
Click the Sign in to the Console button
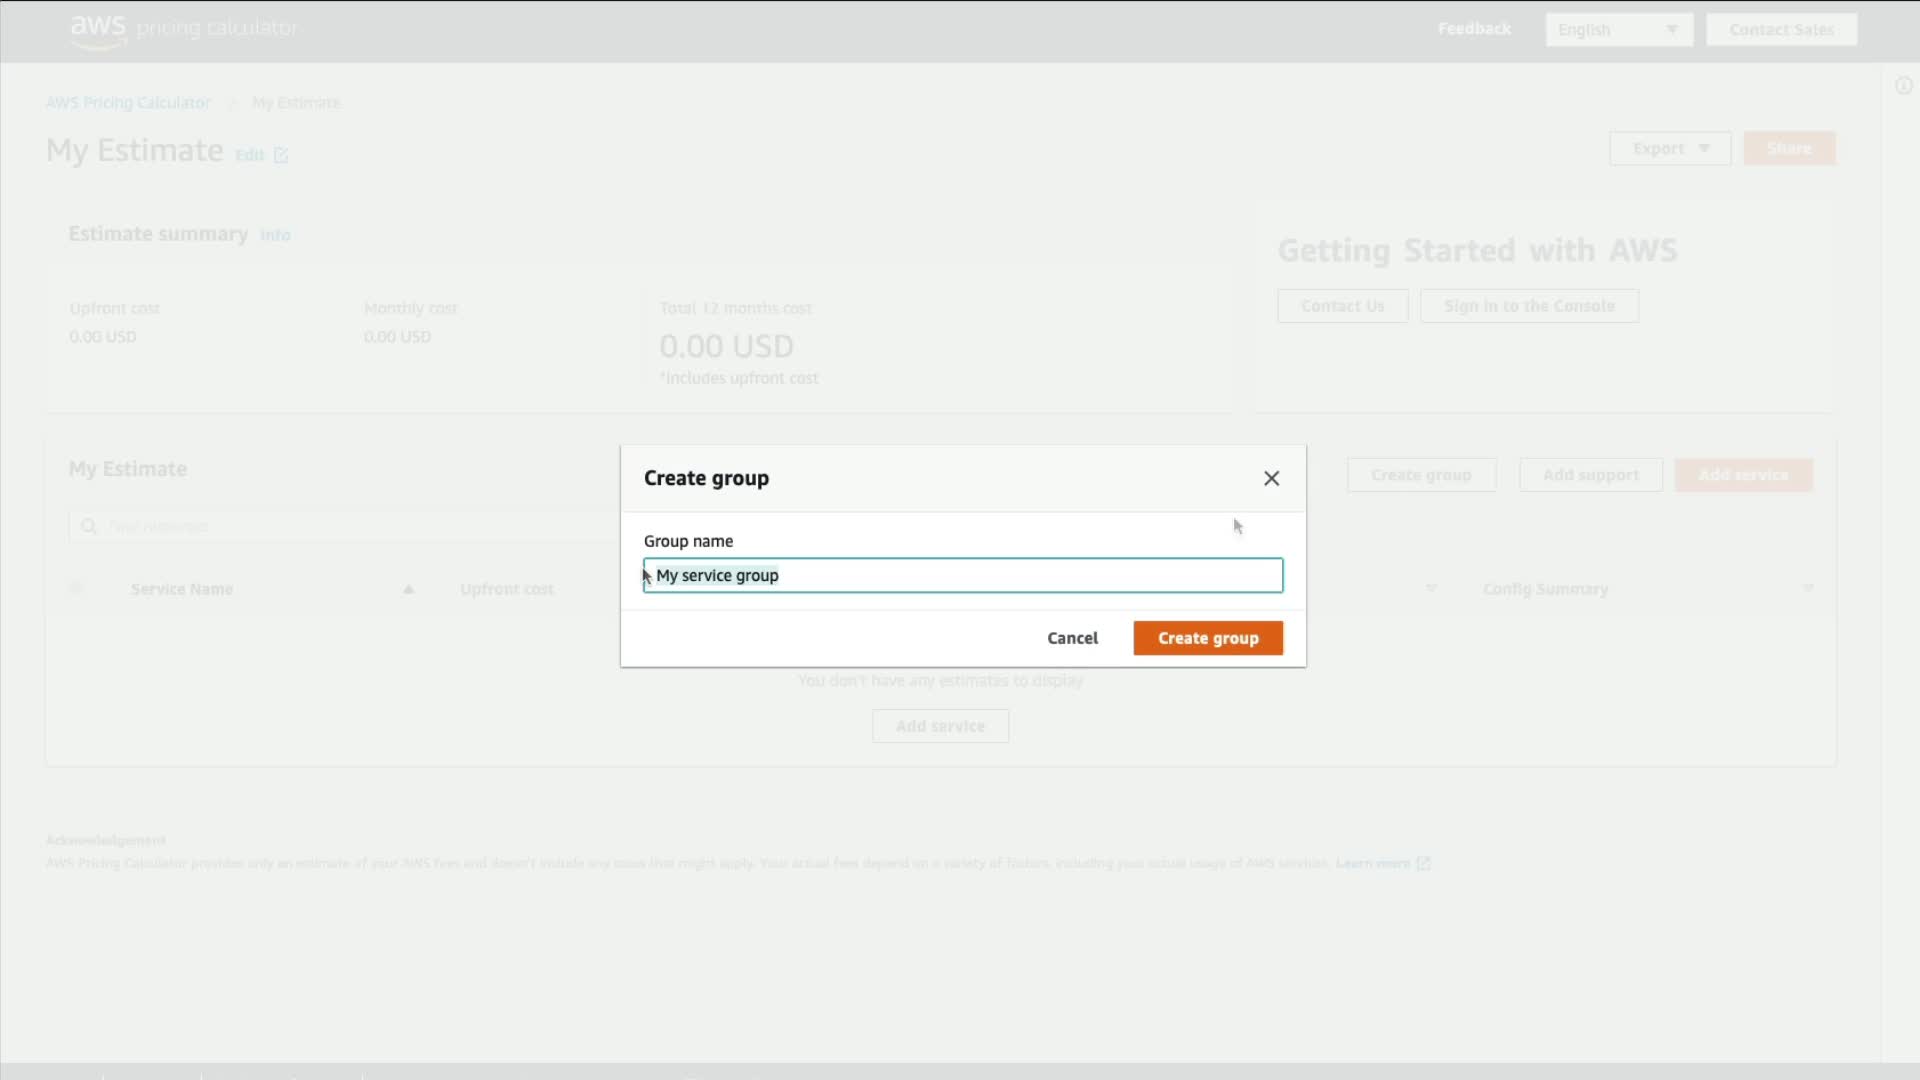(1528, 306)
